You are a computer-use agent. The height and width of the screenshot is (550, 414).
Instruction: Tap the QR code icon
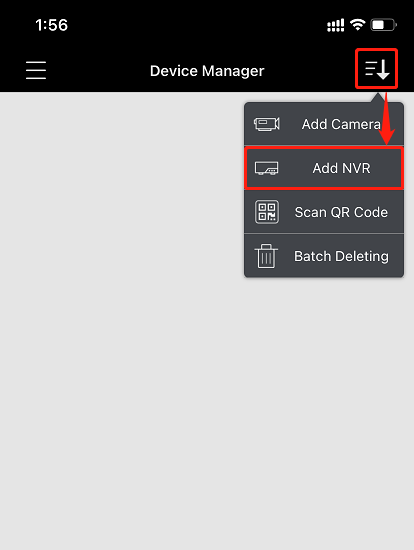267,212
